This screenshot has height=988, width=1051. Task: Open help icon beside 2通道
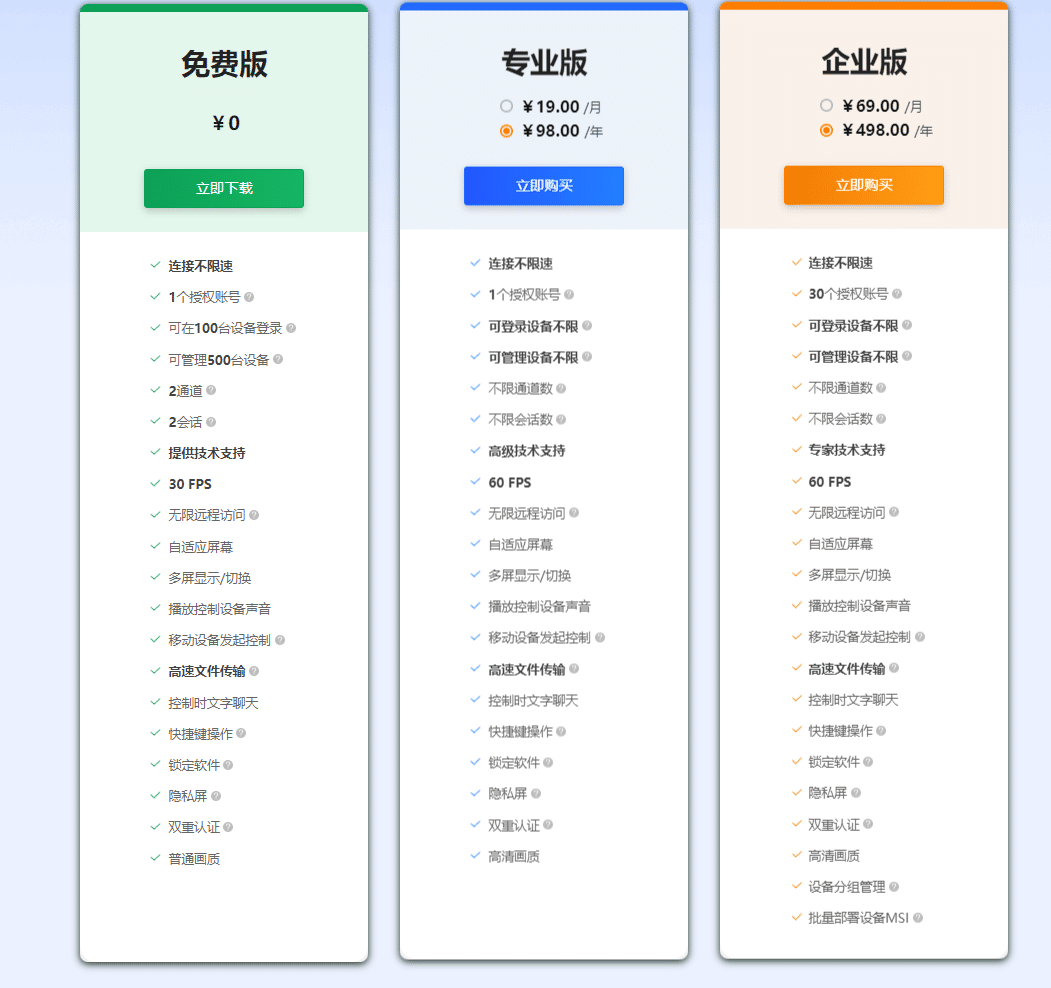click(x=211, y=390)
